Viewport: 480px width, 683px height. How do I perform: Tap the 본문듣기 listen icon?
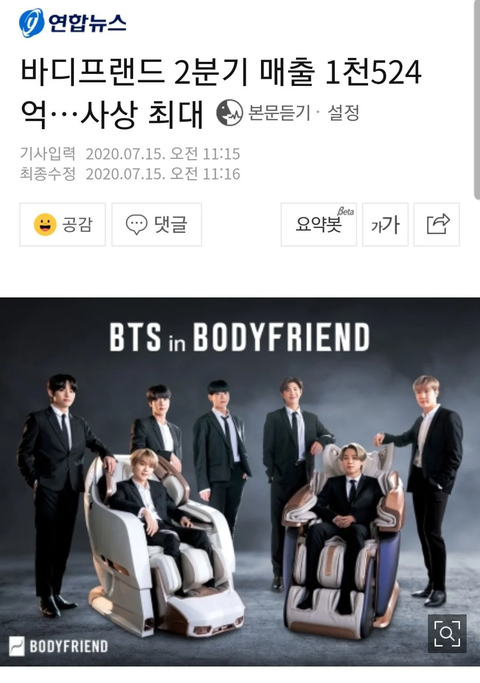click(230, 113)
